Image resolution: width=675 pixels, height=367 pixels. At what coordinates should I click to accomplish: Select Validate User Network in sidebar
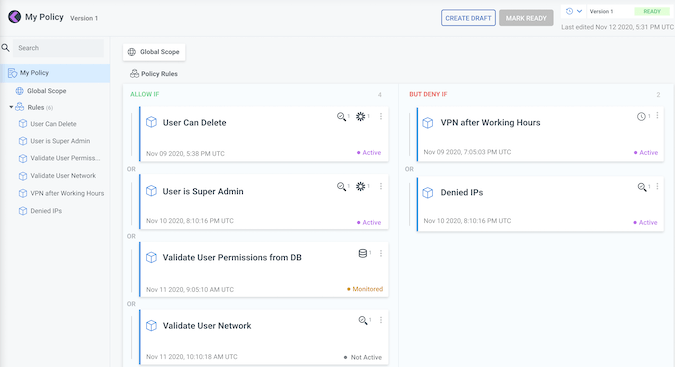coord(63,176)
